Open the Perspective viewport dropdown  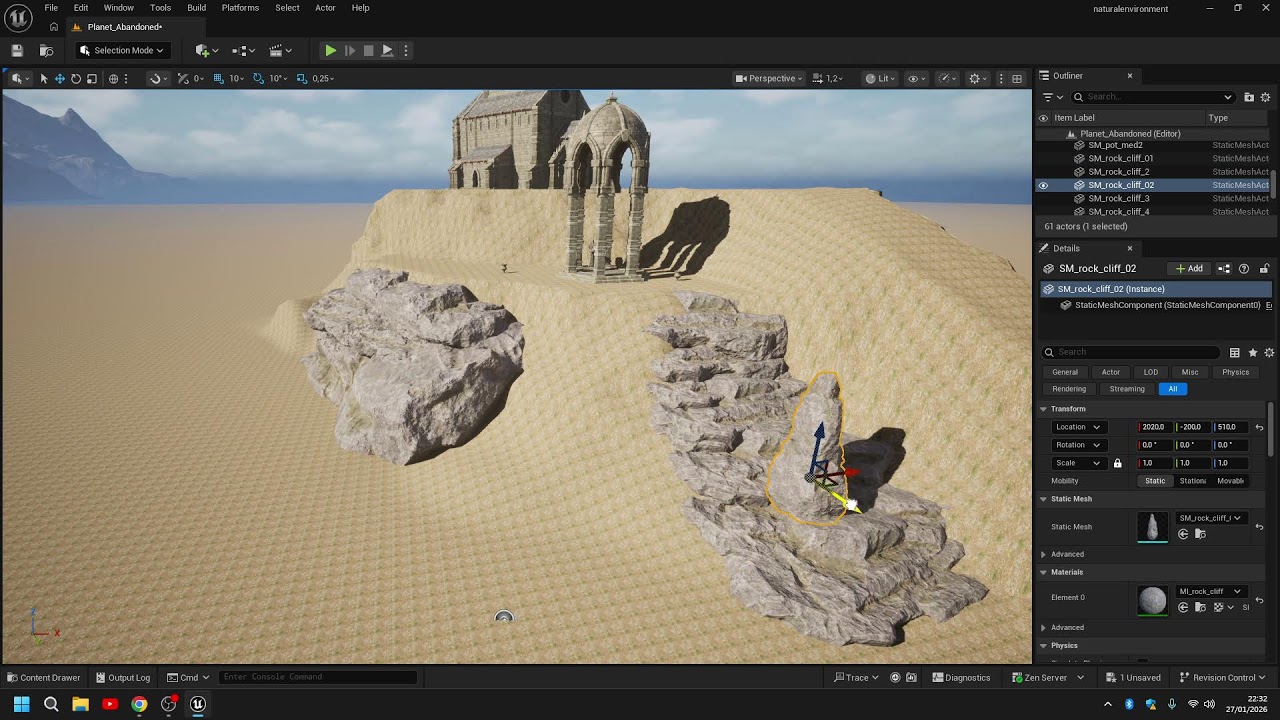[x=768, y=78]
